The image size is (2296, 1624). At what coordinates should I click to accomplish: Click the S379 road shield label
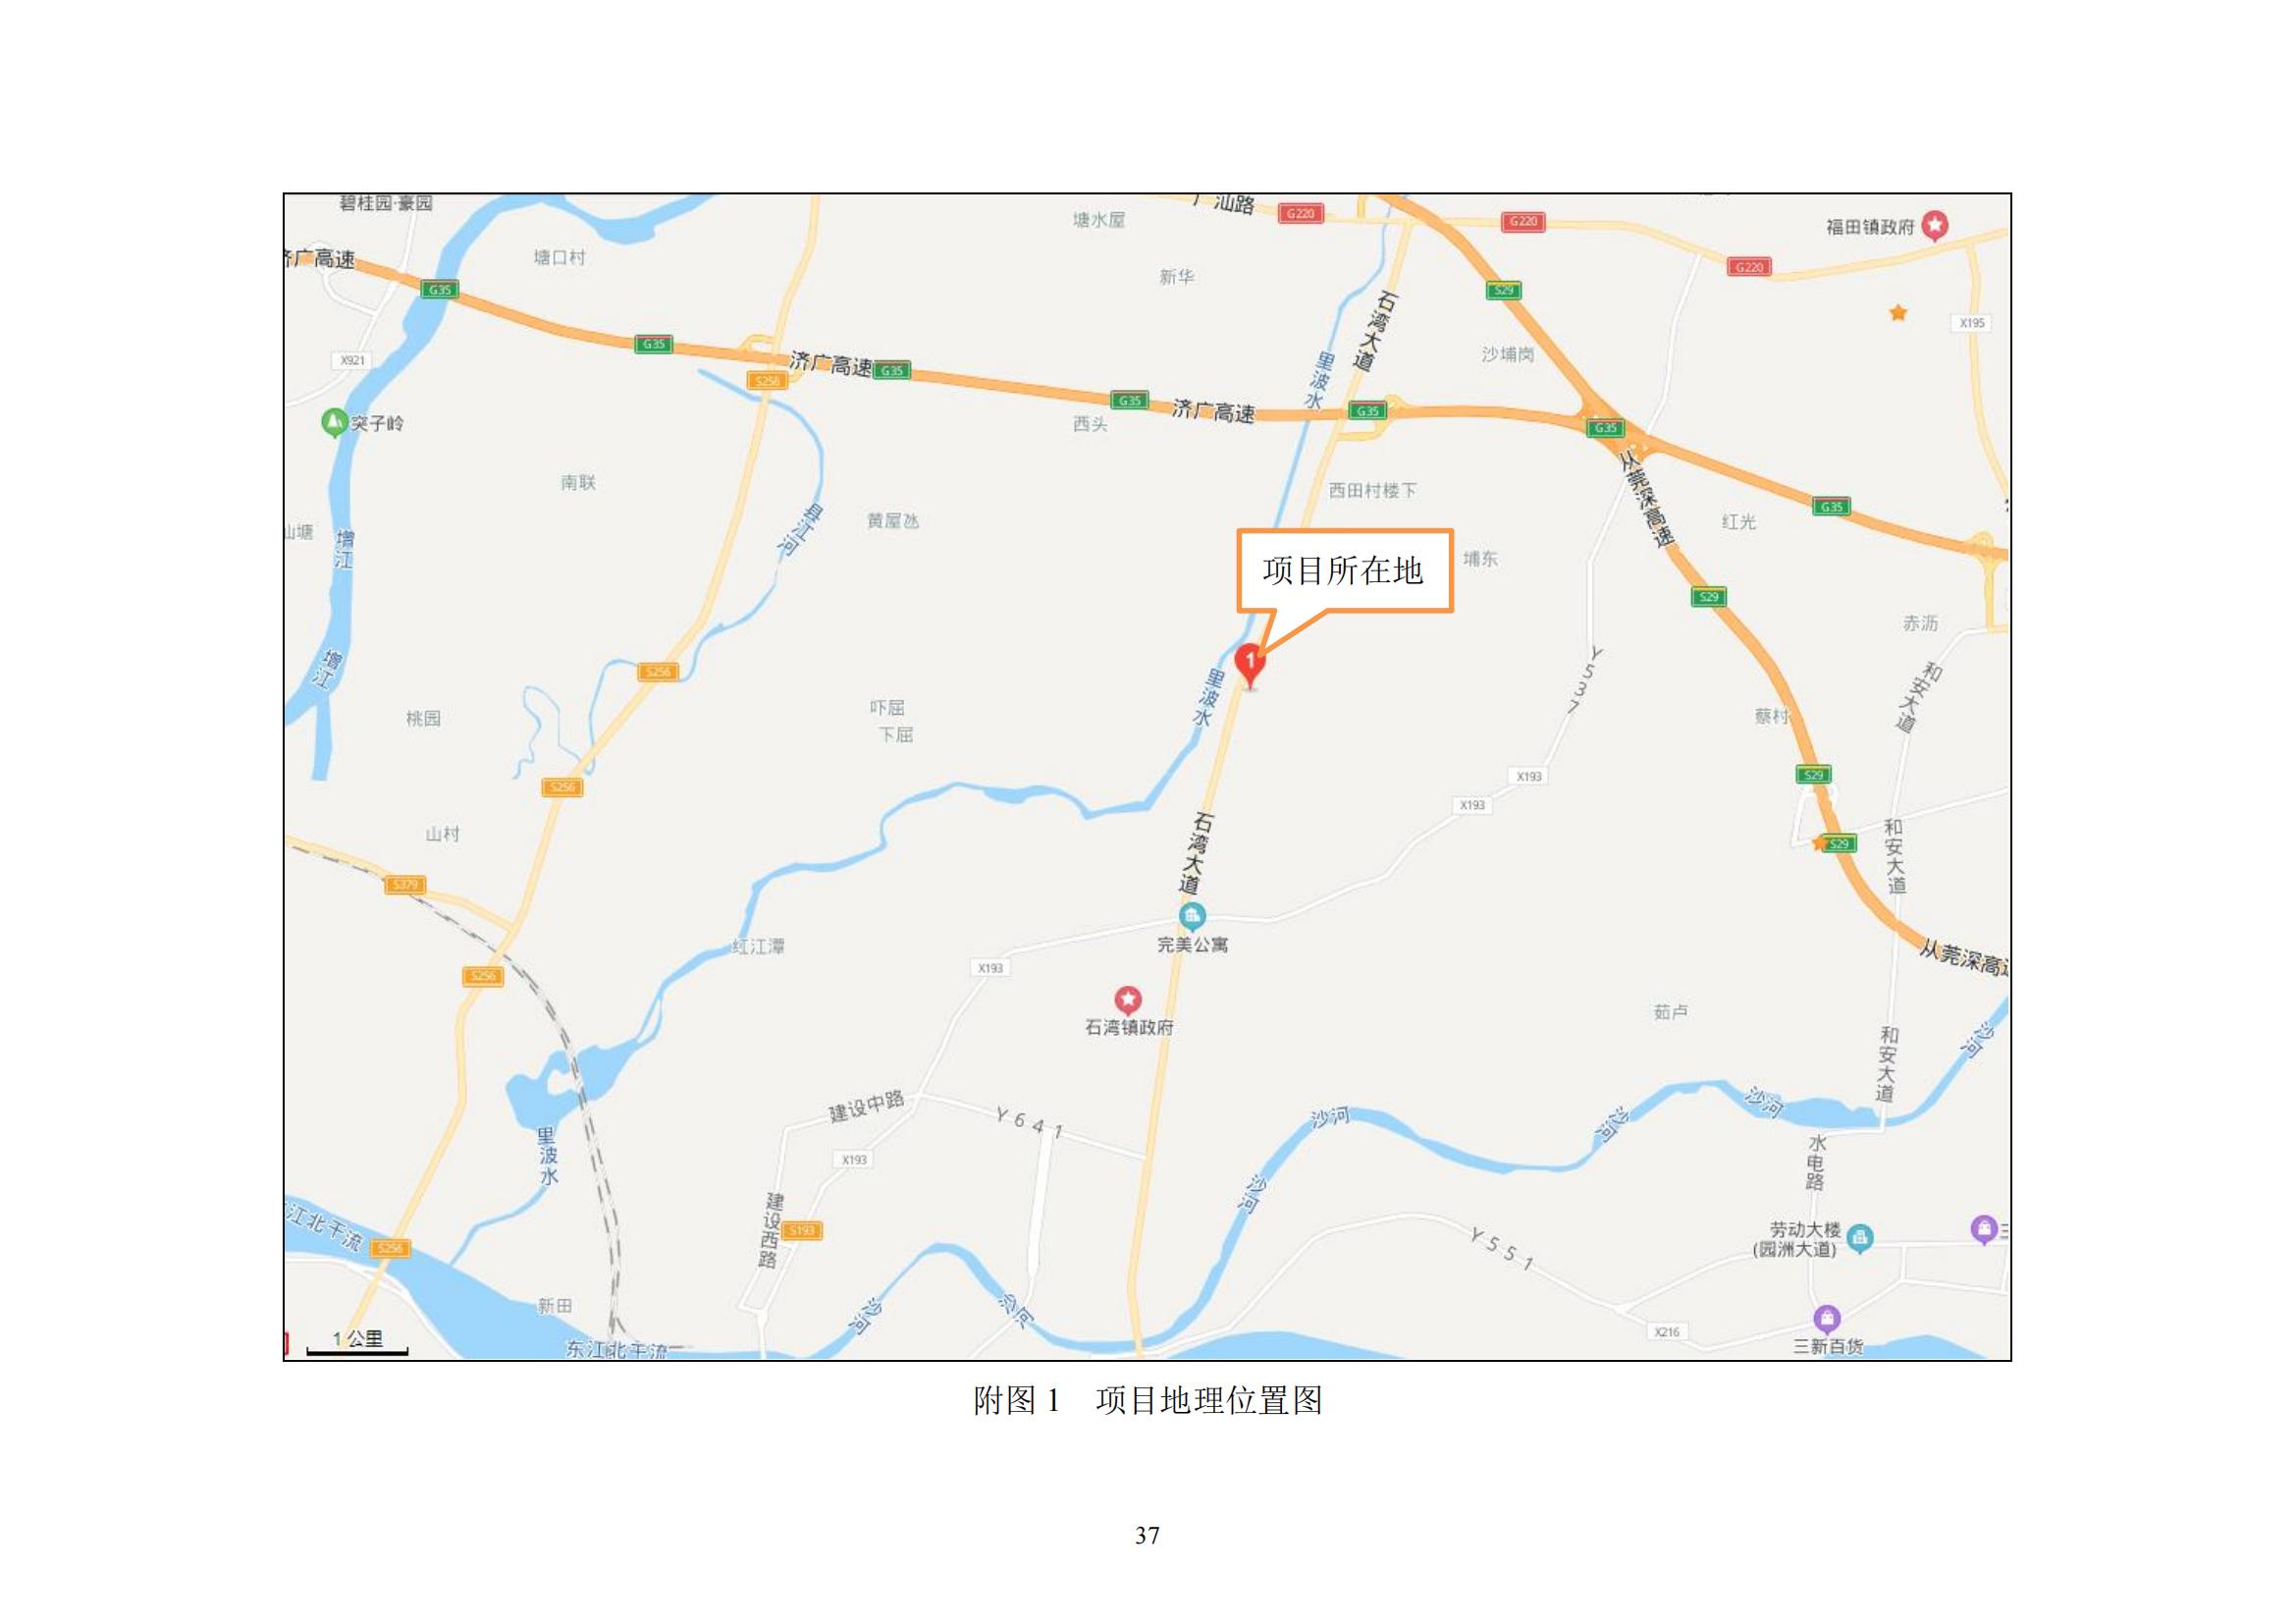tap(405, 885)
